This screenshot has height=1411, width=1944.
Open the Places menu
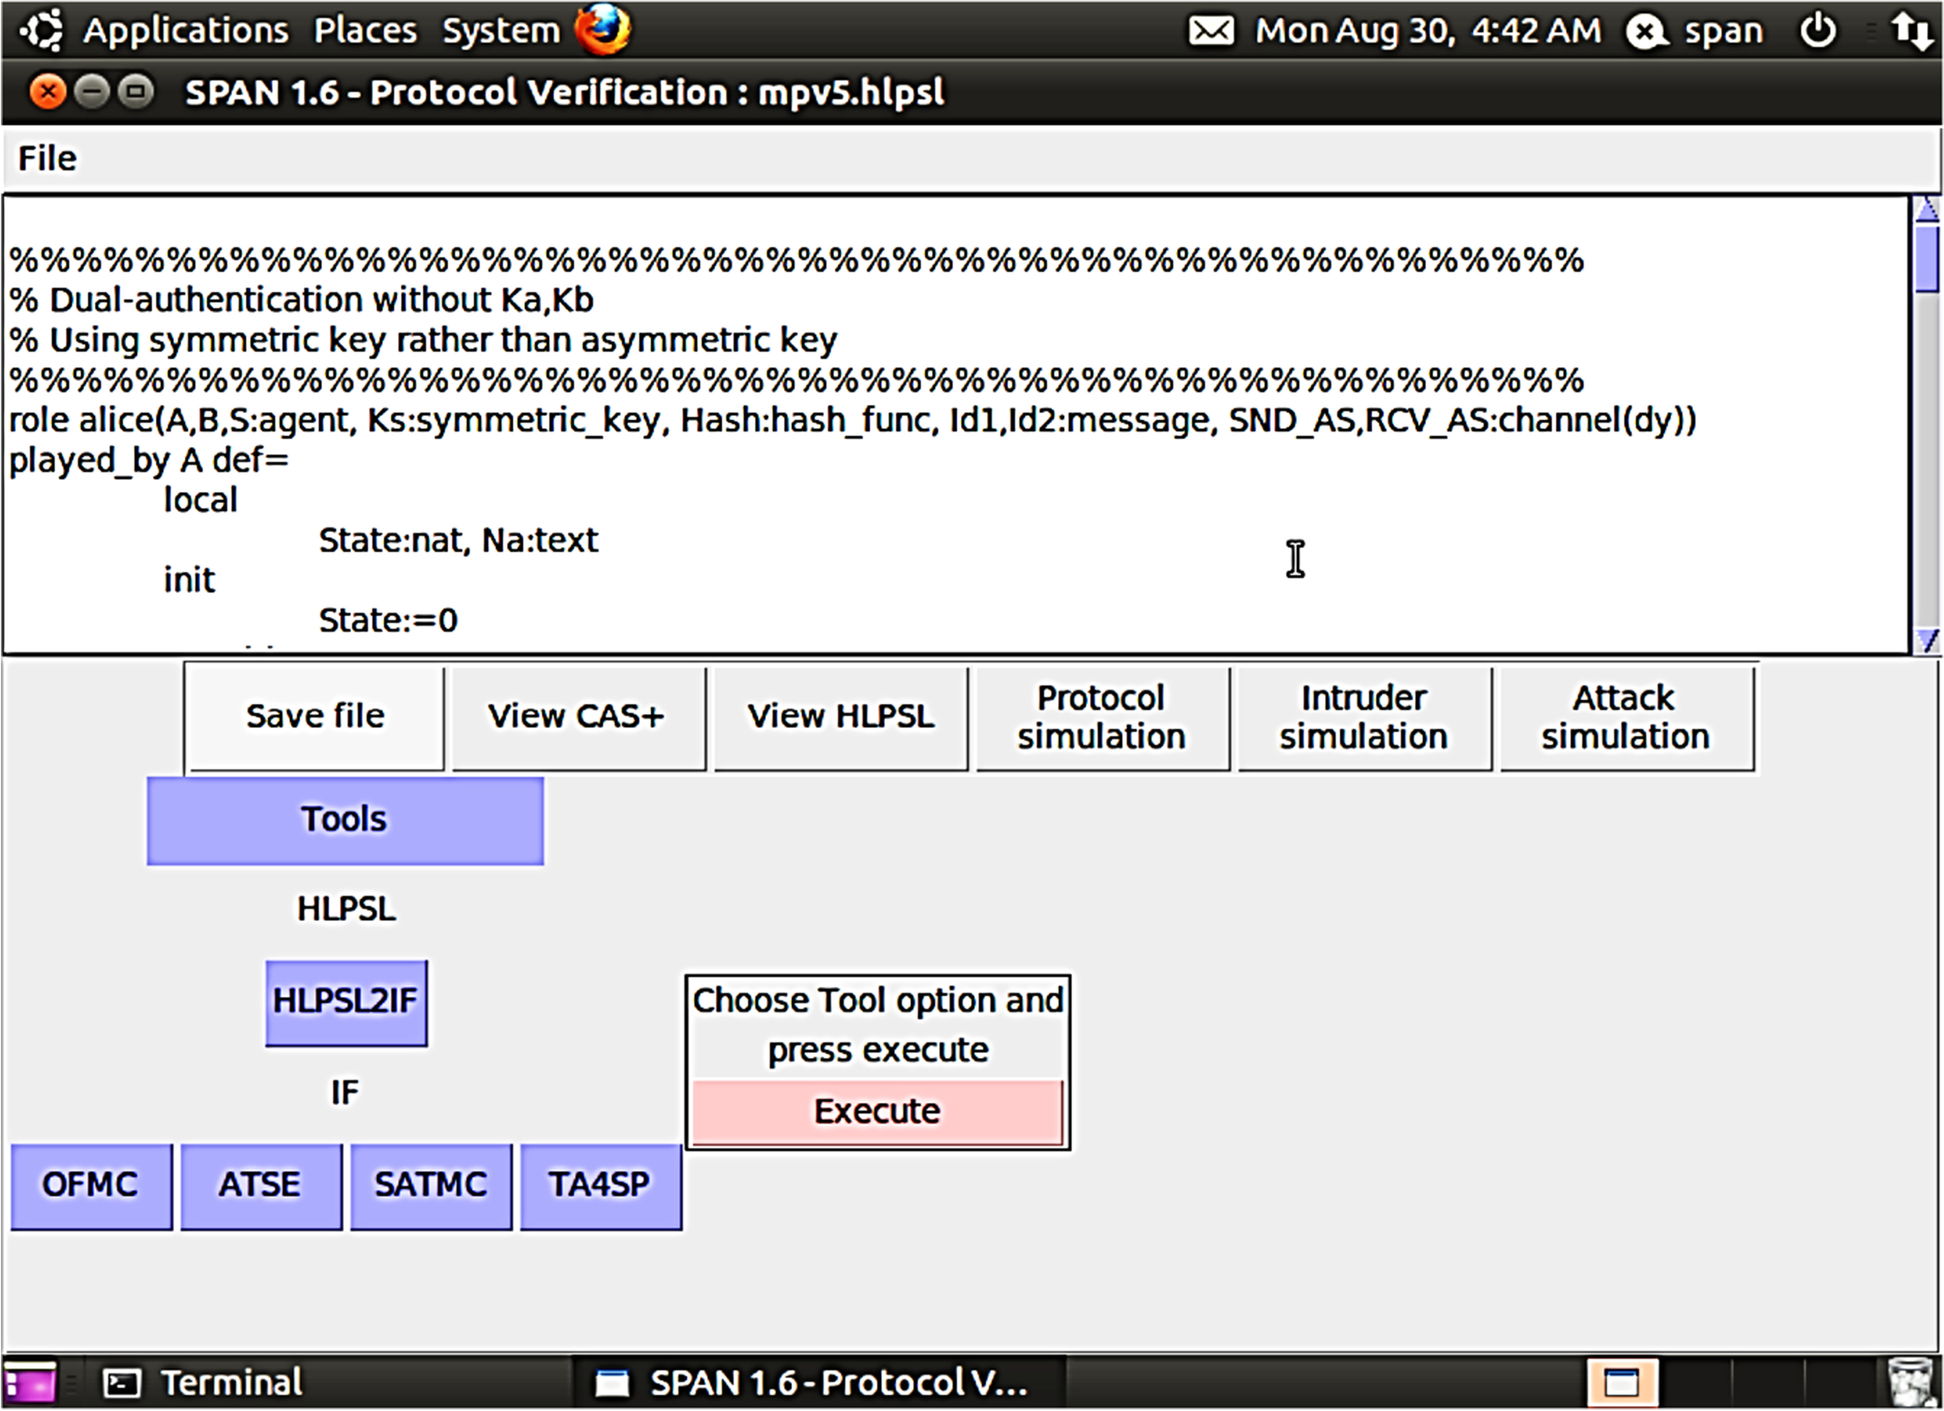(365, 30)
